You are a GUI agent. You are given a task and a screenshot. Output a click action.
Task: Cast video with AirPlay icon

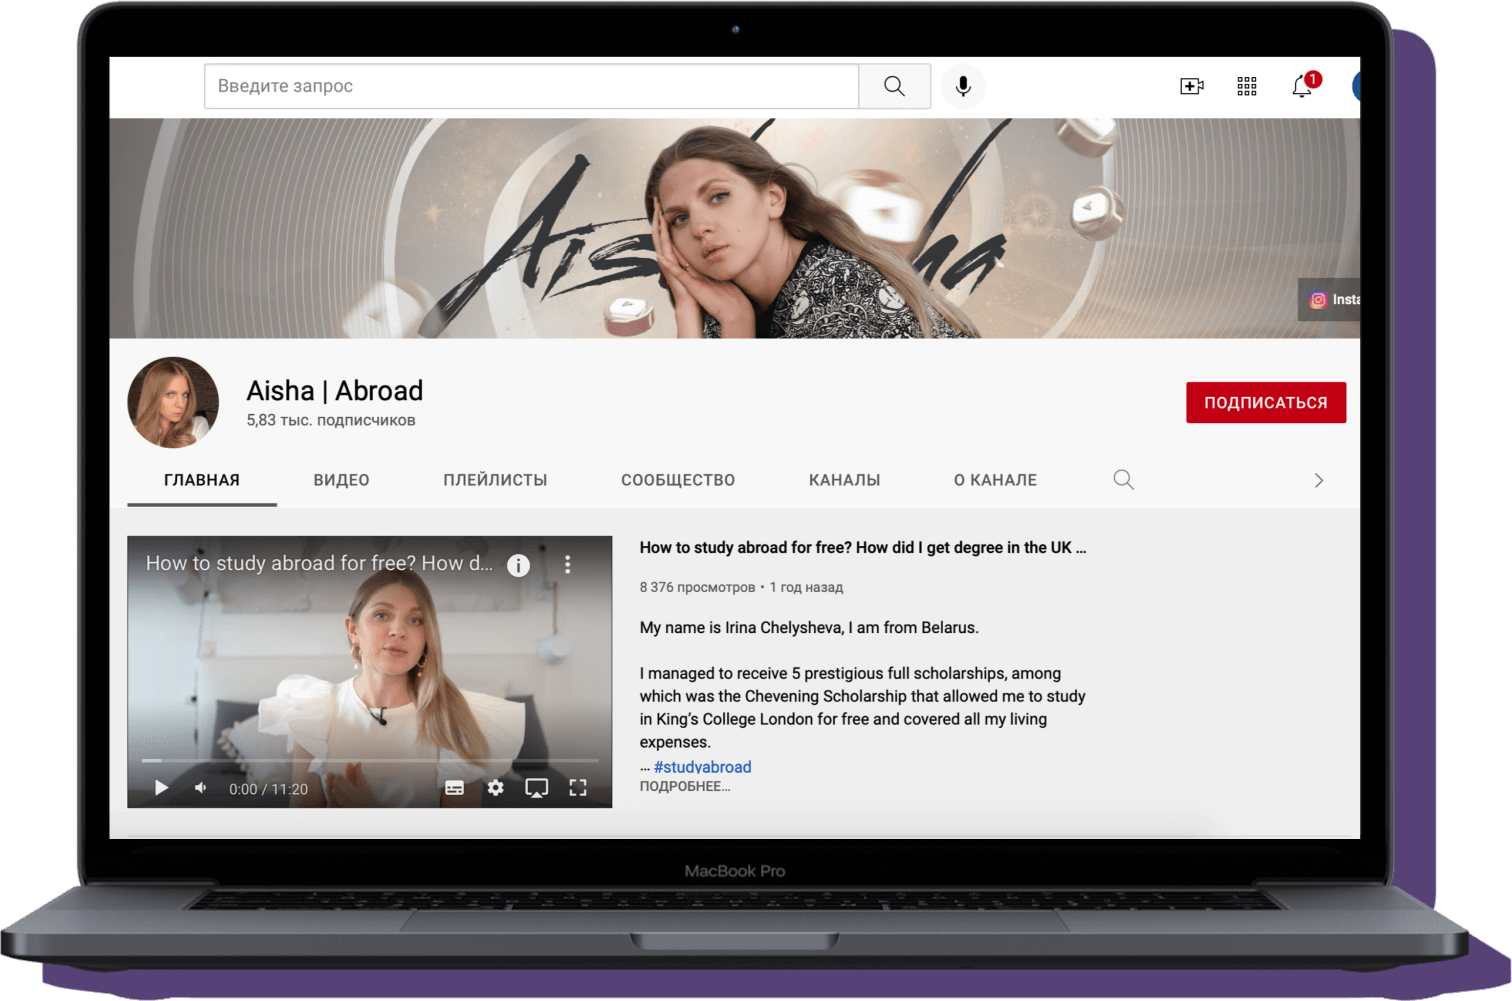(537, 788)
